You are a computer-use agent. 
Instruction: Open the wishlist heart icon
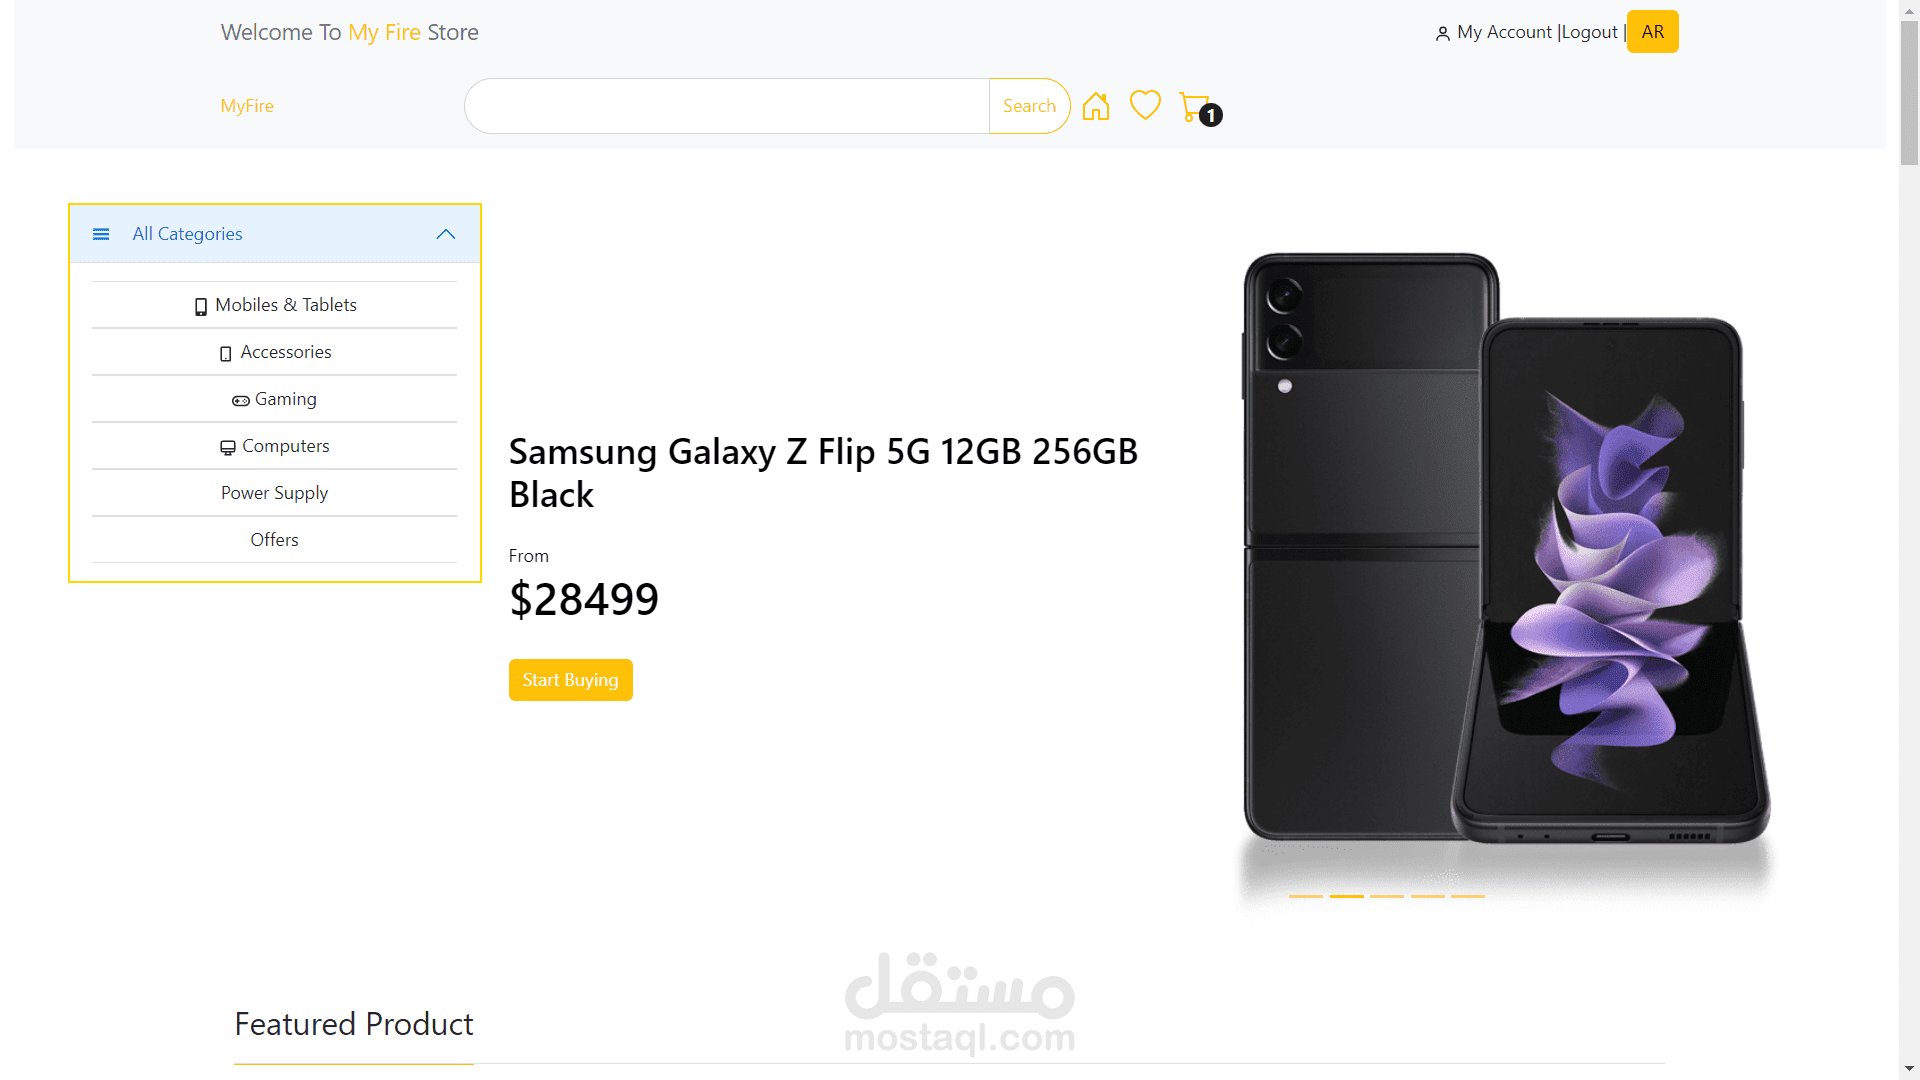[1145, 105]
